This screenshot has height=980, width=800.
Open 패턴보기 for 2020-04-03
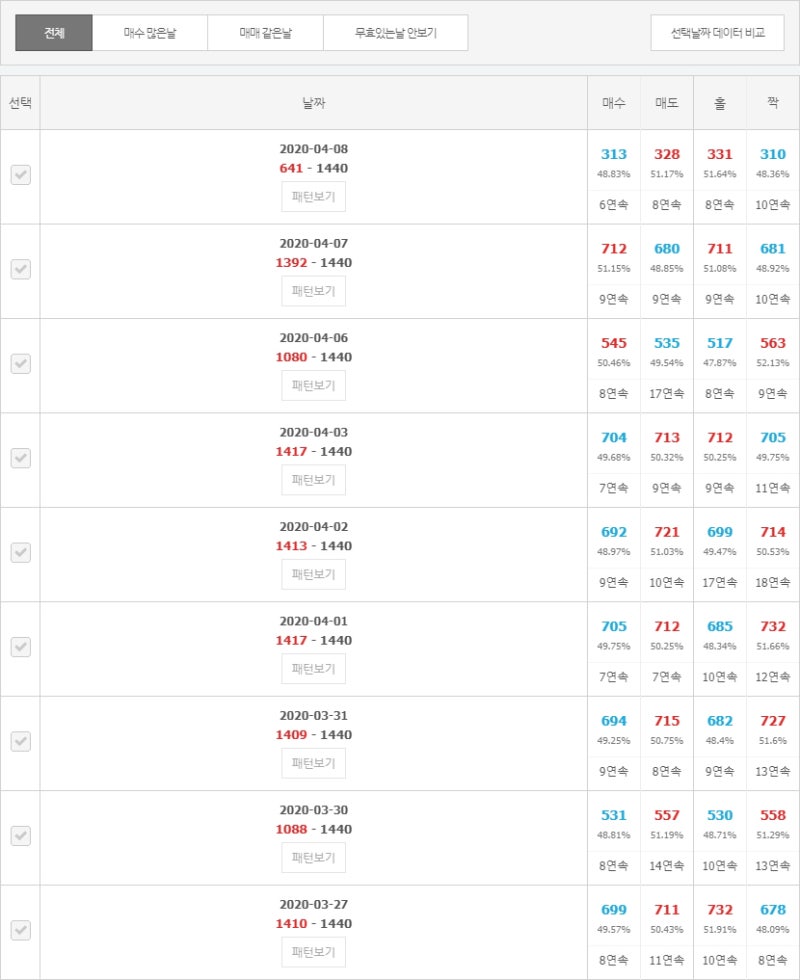point(313,480)
